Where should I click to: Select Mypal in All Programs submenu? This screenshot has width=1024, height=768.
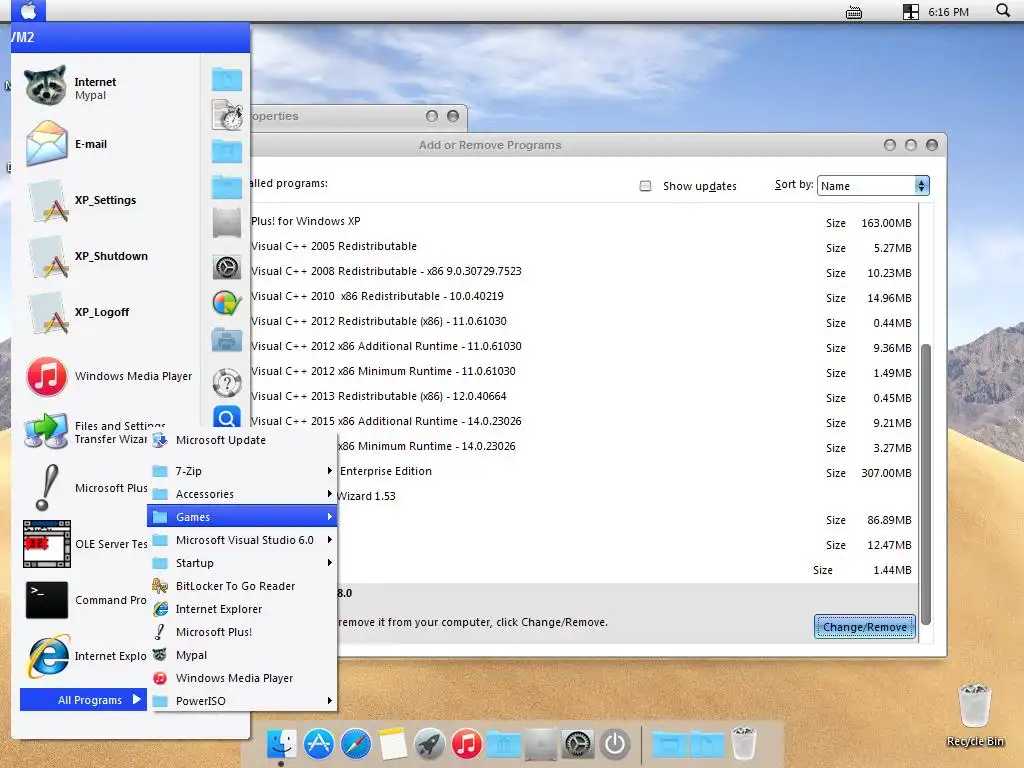[243, 655]
